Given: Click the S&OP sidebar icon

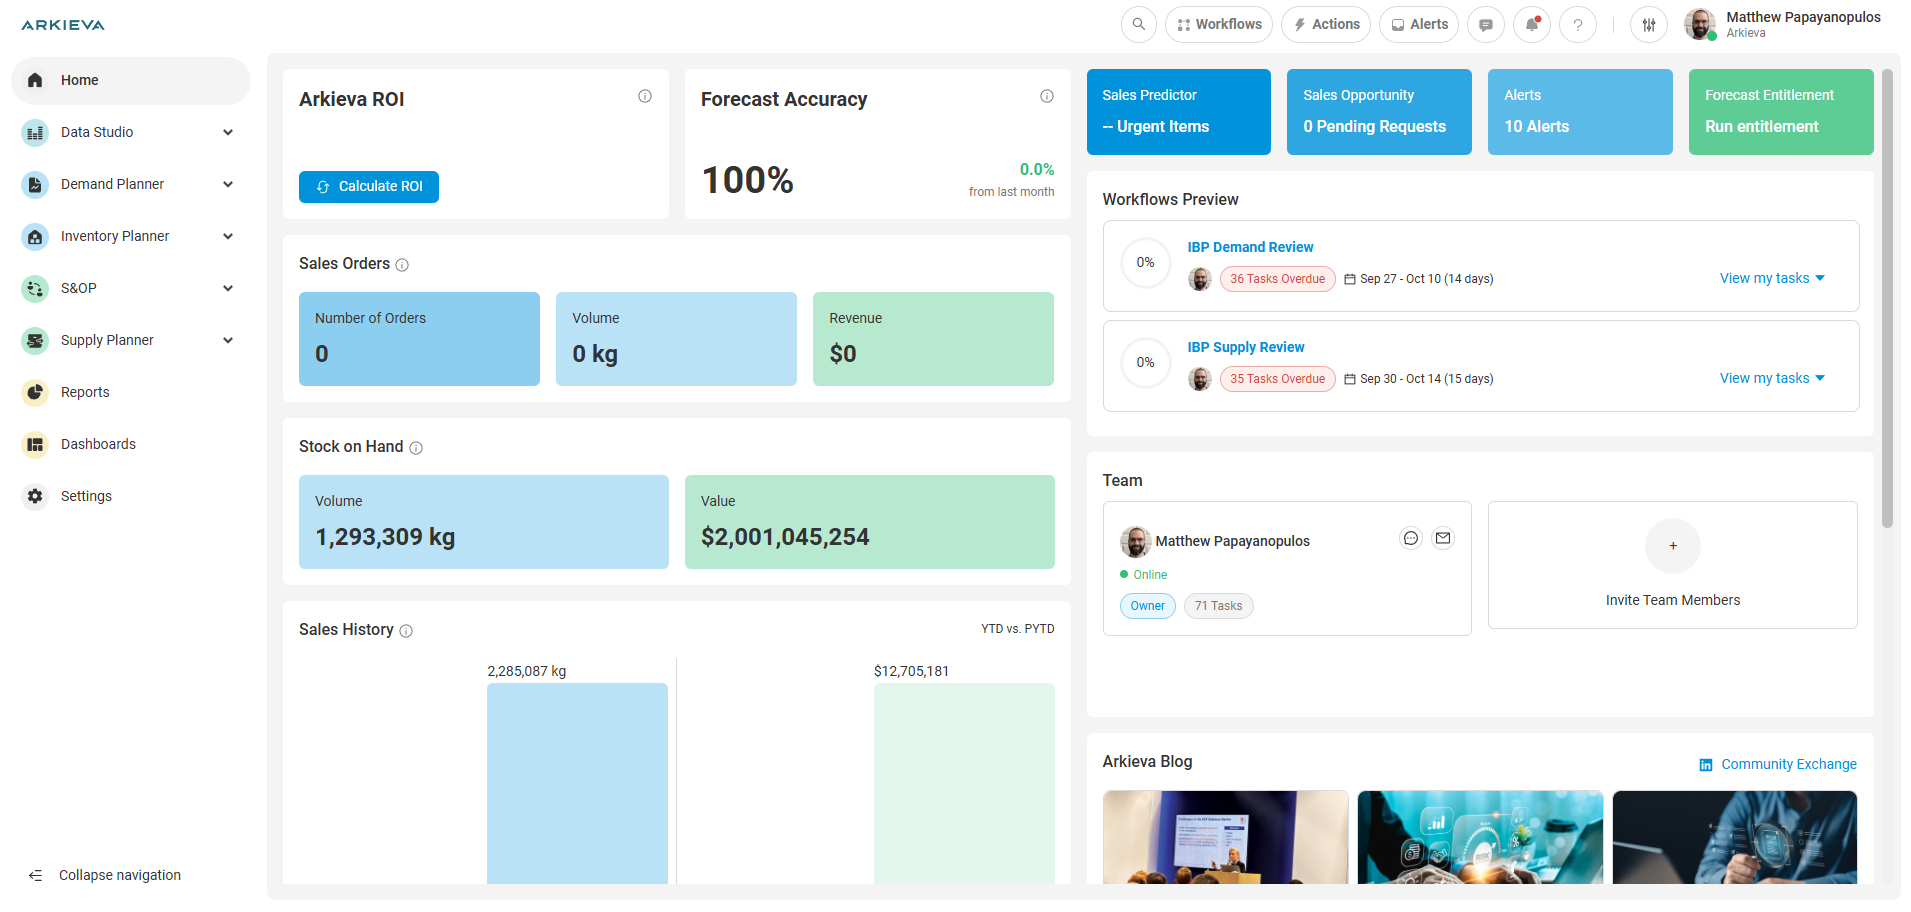Looking at the screenshot, I should [x=35, y=288].
